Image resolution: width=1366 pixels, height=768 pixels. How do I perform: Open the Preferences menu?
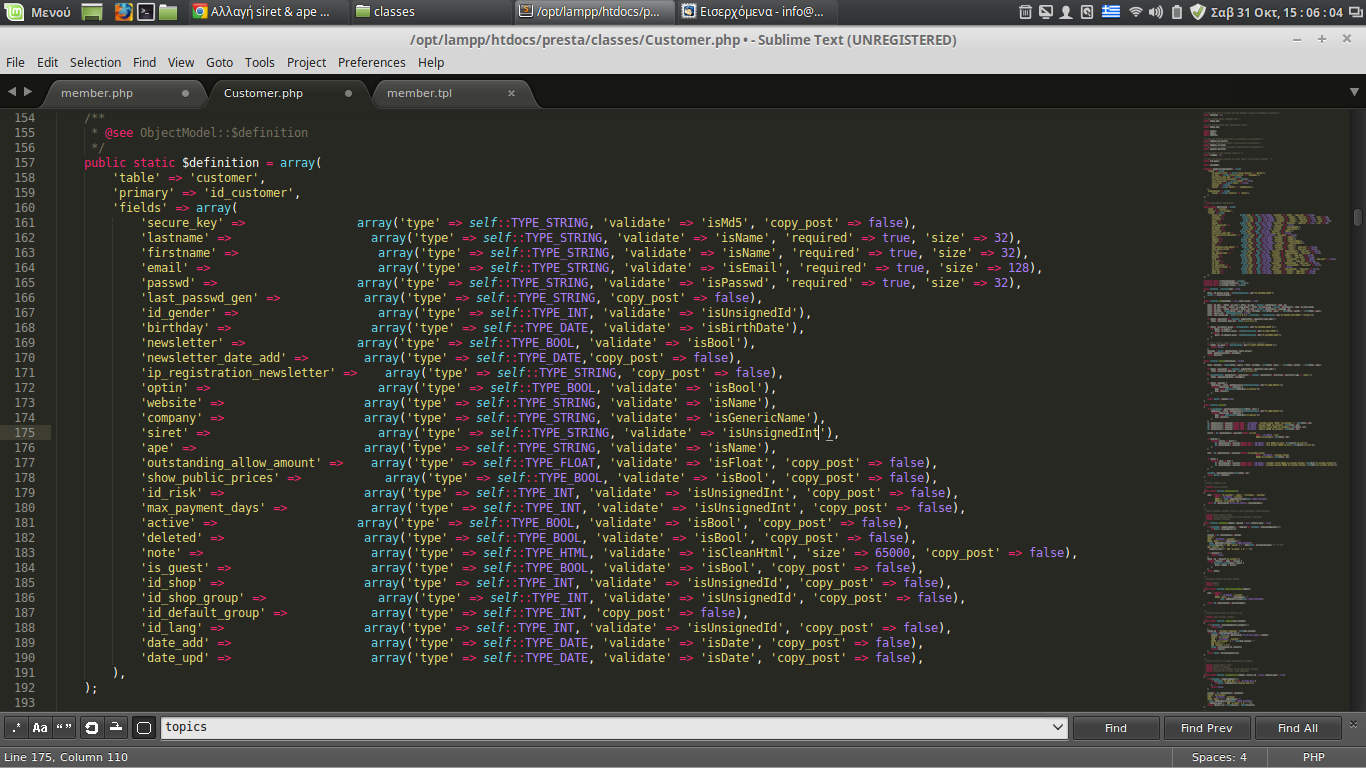pos(371,62)
